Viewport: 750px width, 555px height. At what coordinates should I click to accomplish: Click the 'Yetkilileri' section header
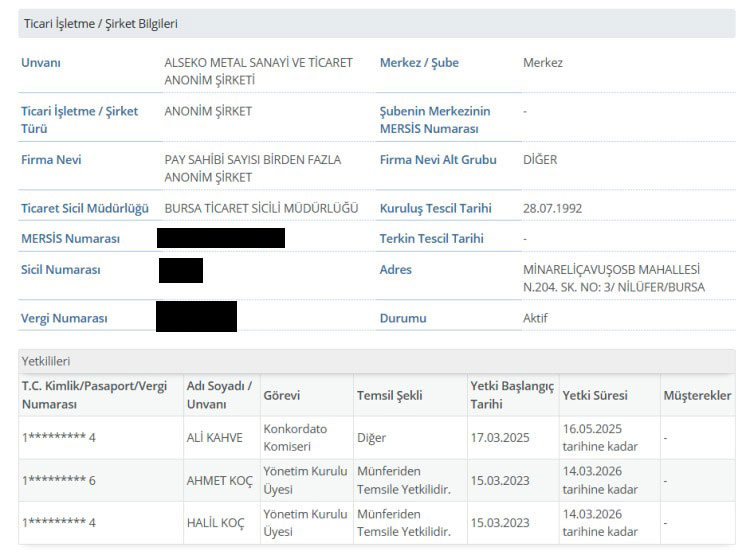46,361
